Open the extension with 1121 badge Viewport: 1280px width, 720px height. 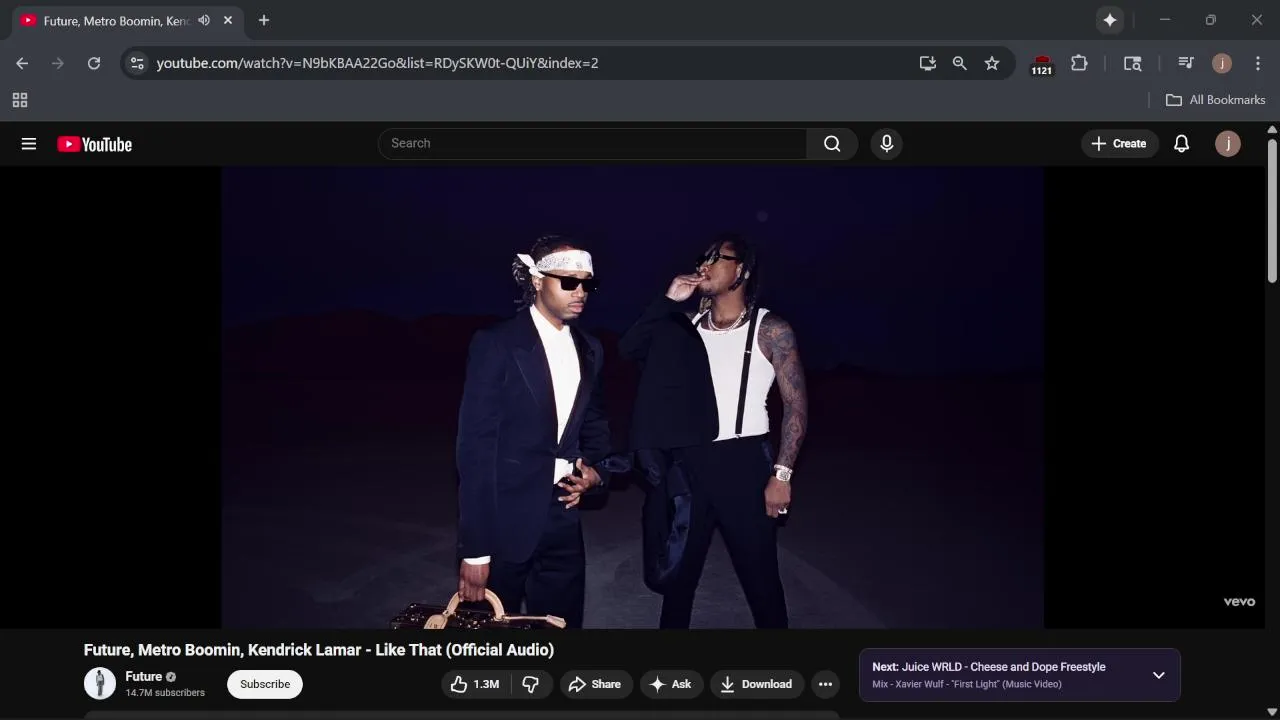(1042, 64)
